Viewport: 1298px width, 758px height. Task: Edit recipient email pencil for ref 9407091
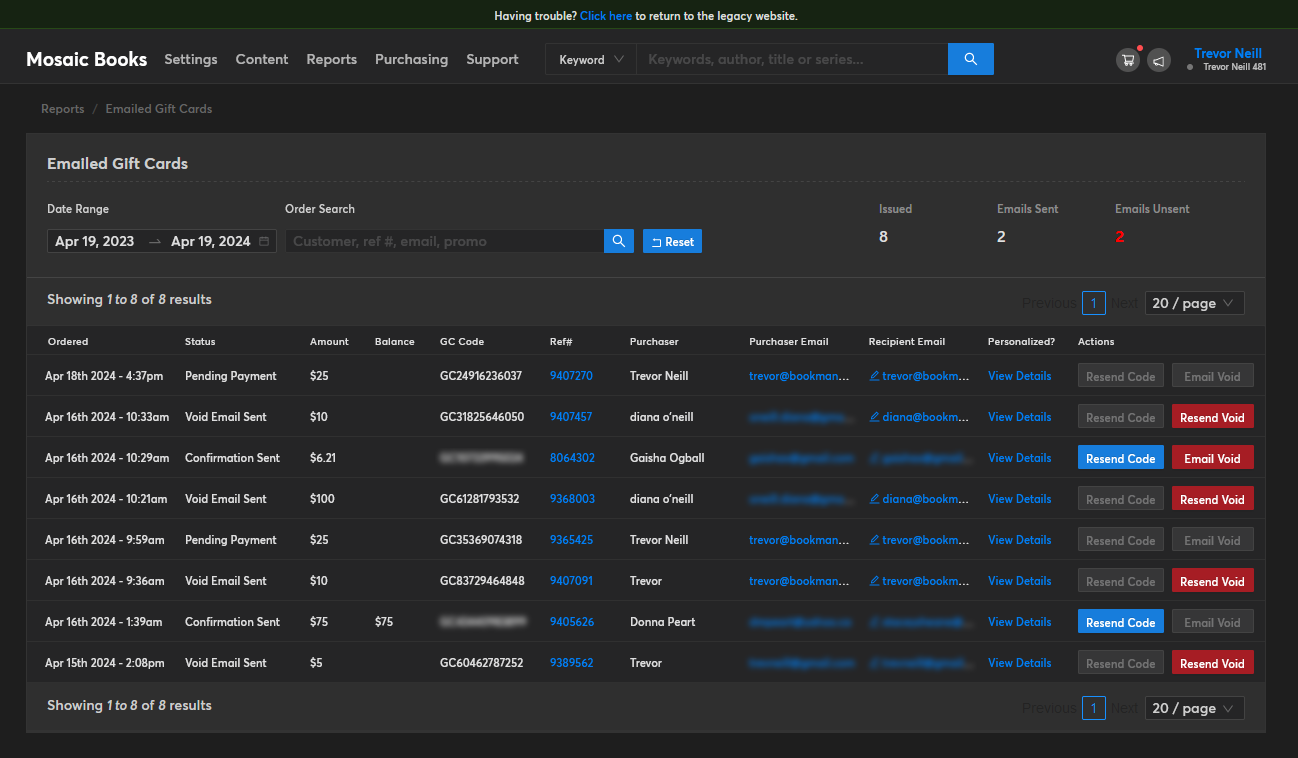pyautogui.click(x=875, y=581)
